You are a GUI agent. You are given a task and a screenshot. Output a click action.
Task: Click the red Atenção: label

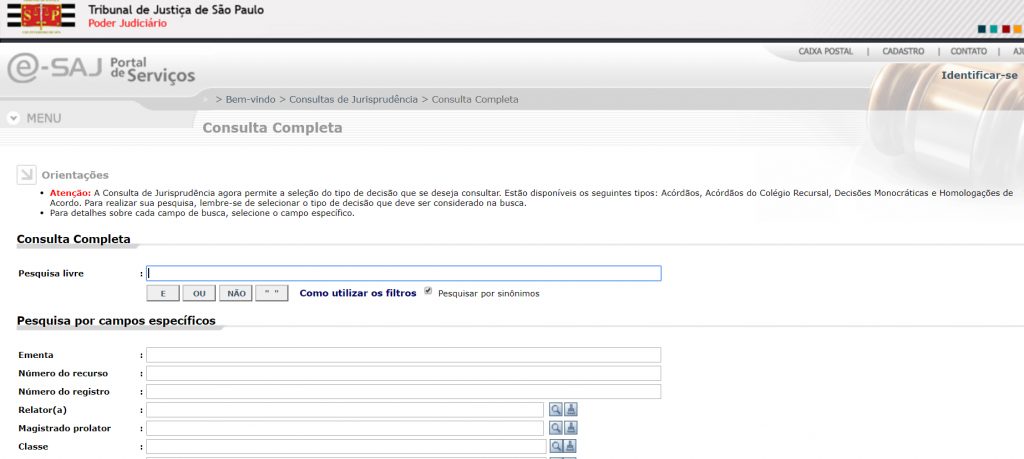[x=70, y=193]
